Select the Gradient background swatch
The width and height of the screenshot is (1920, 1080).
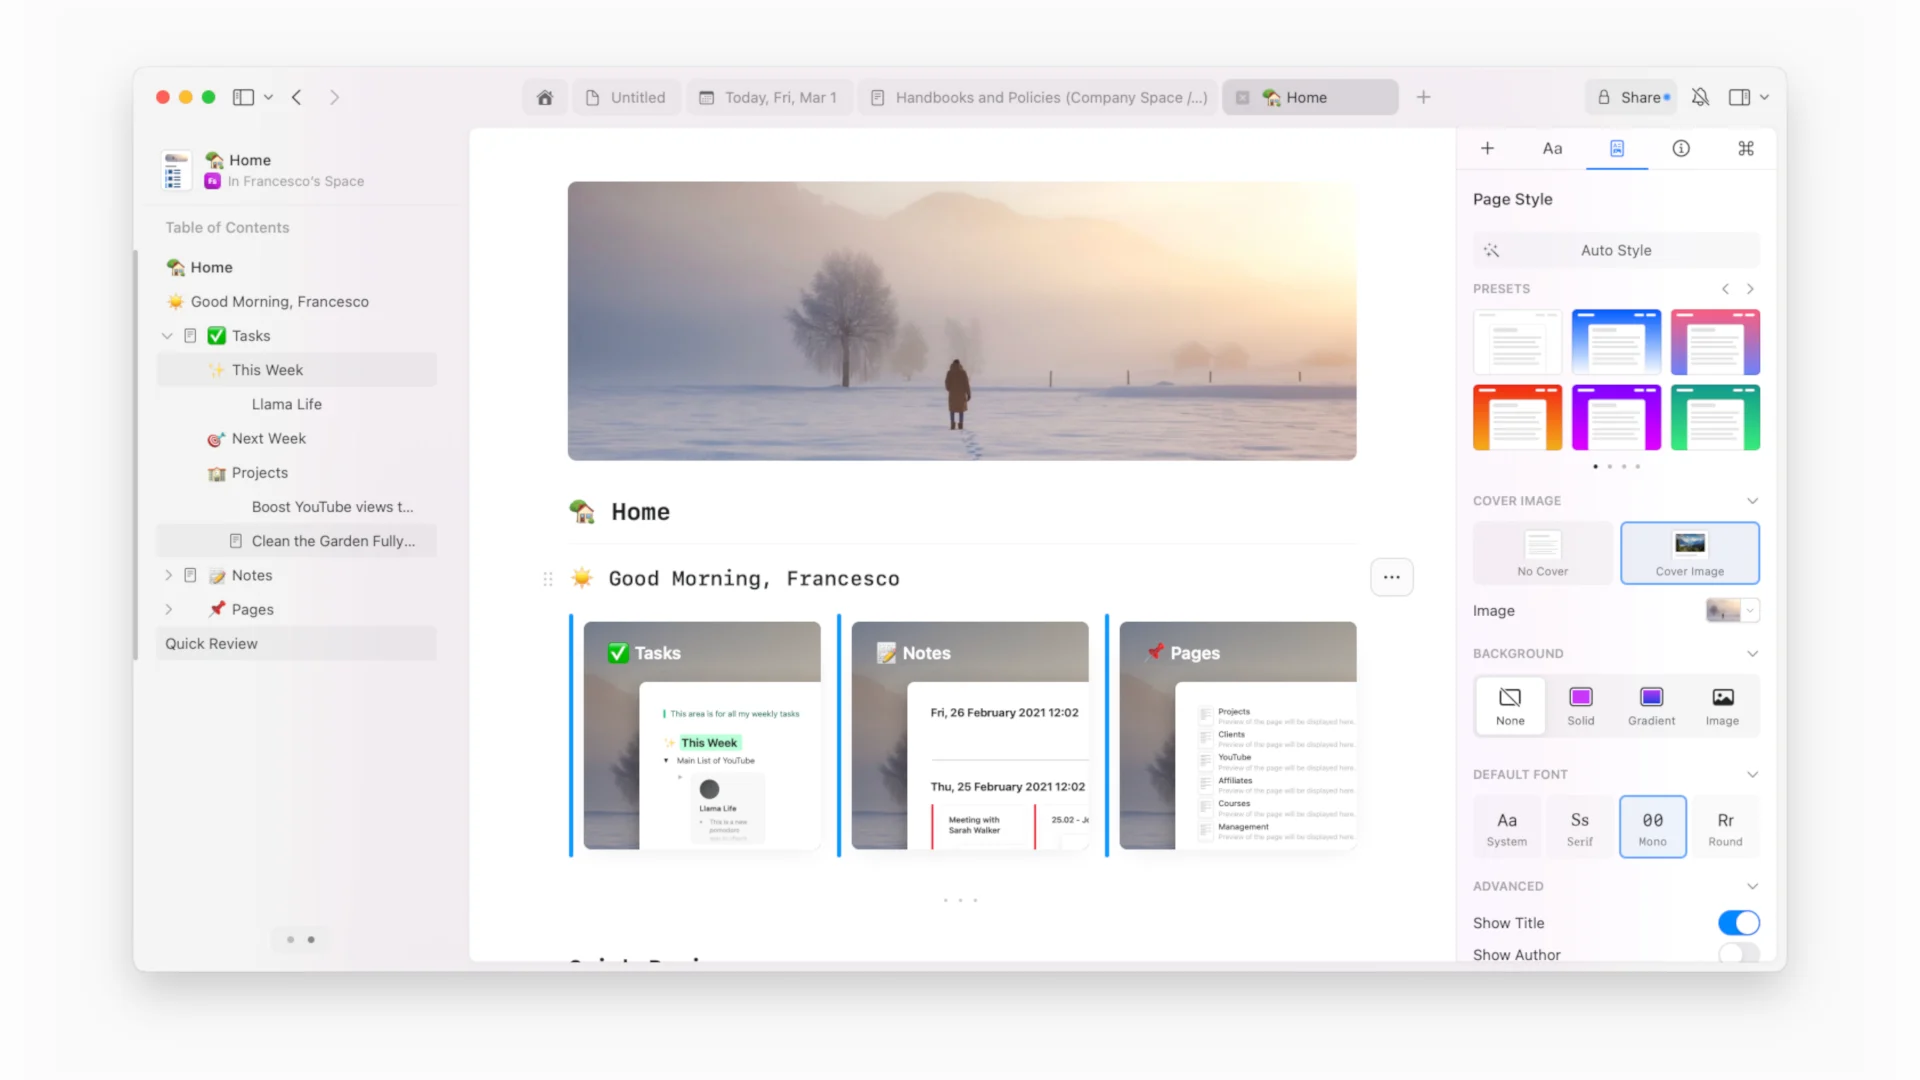click(x=1651, y=705)
